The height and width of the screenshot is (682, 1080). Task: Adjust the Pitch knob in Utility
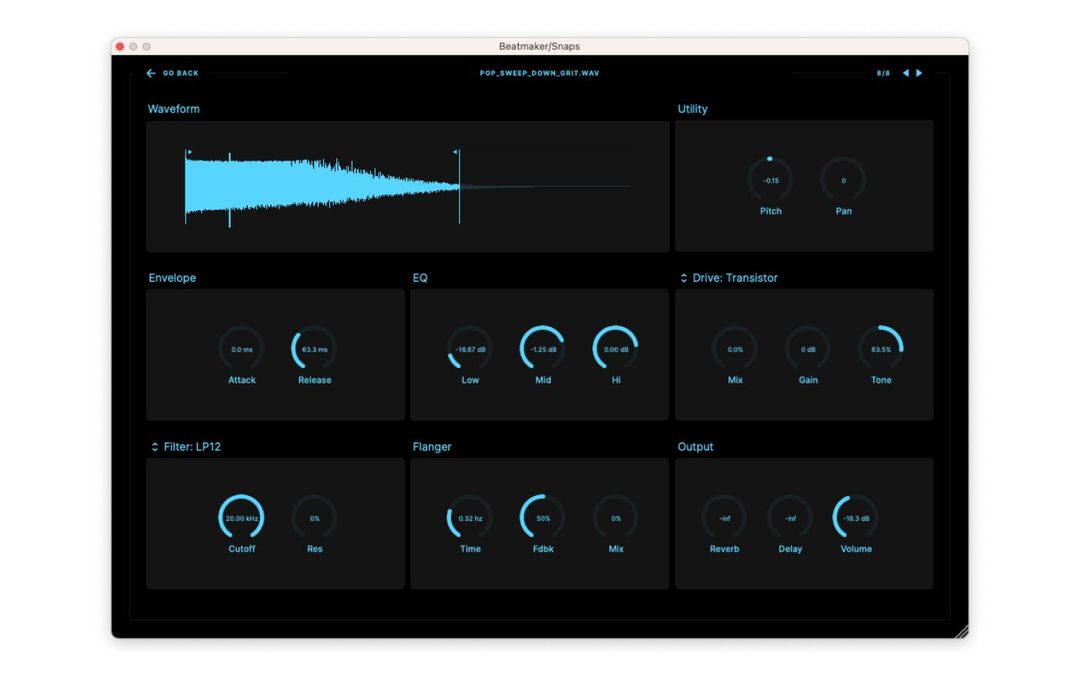point(770,181)
